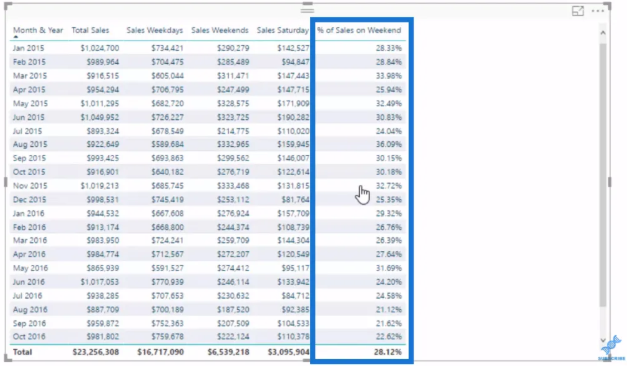Click weekend percentage 36.09%
The height and width of the screenshot is (366, 631).
pyautogui.click(x=389, y=144)
